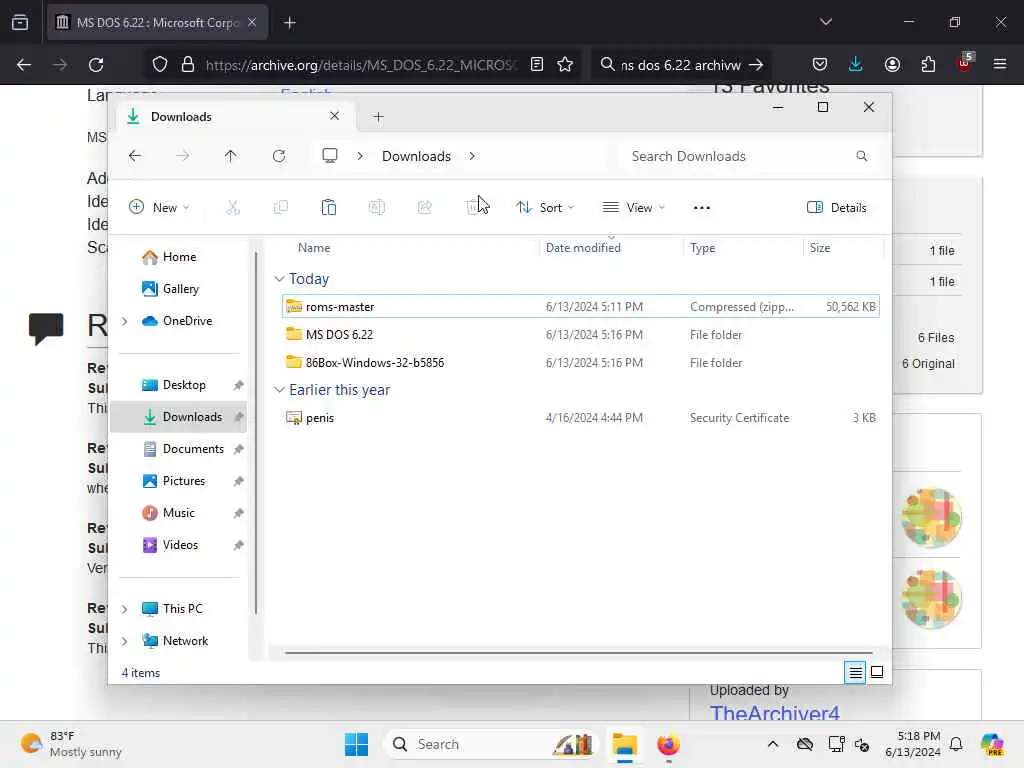The image size is (1024, 768).
Task: Open the New dropdown menu
Action: (x=159, y=208)
